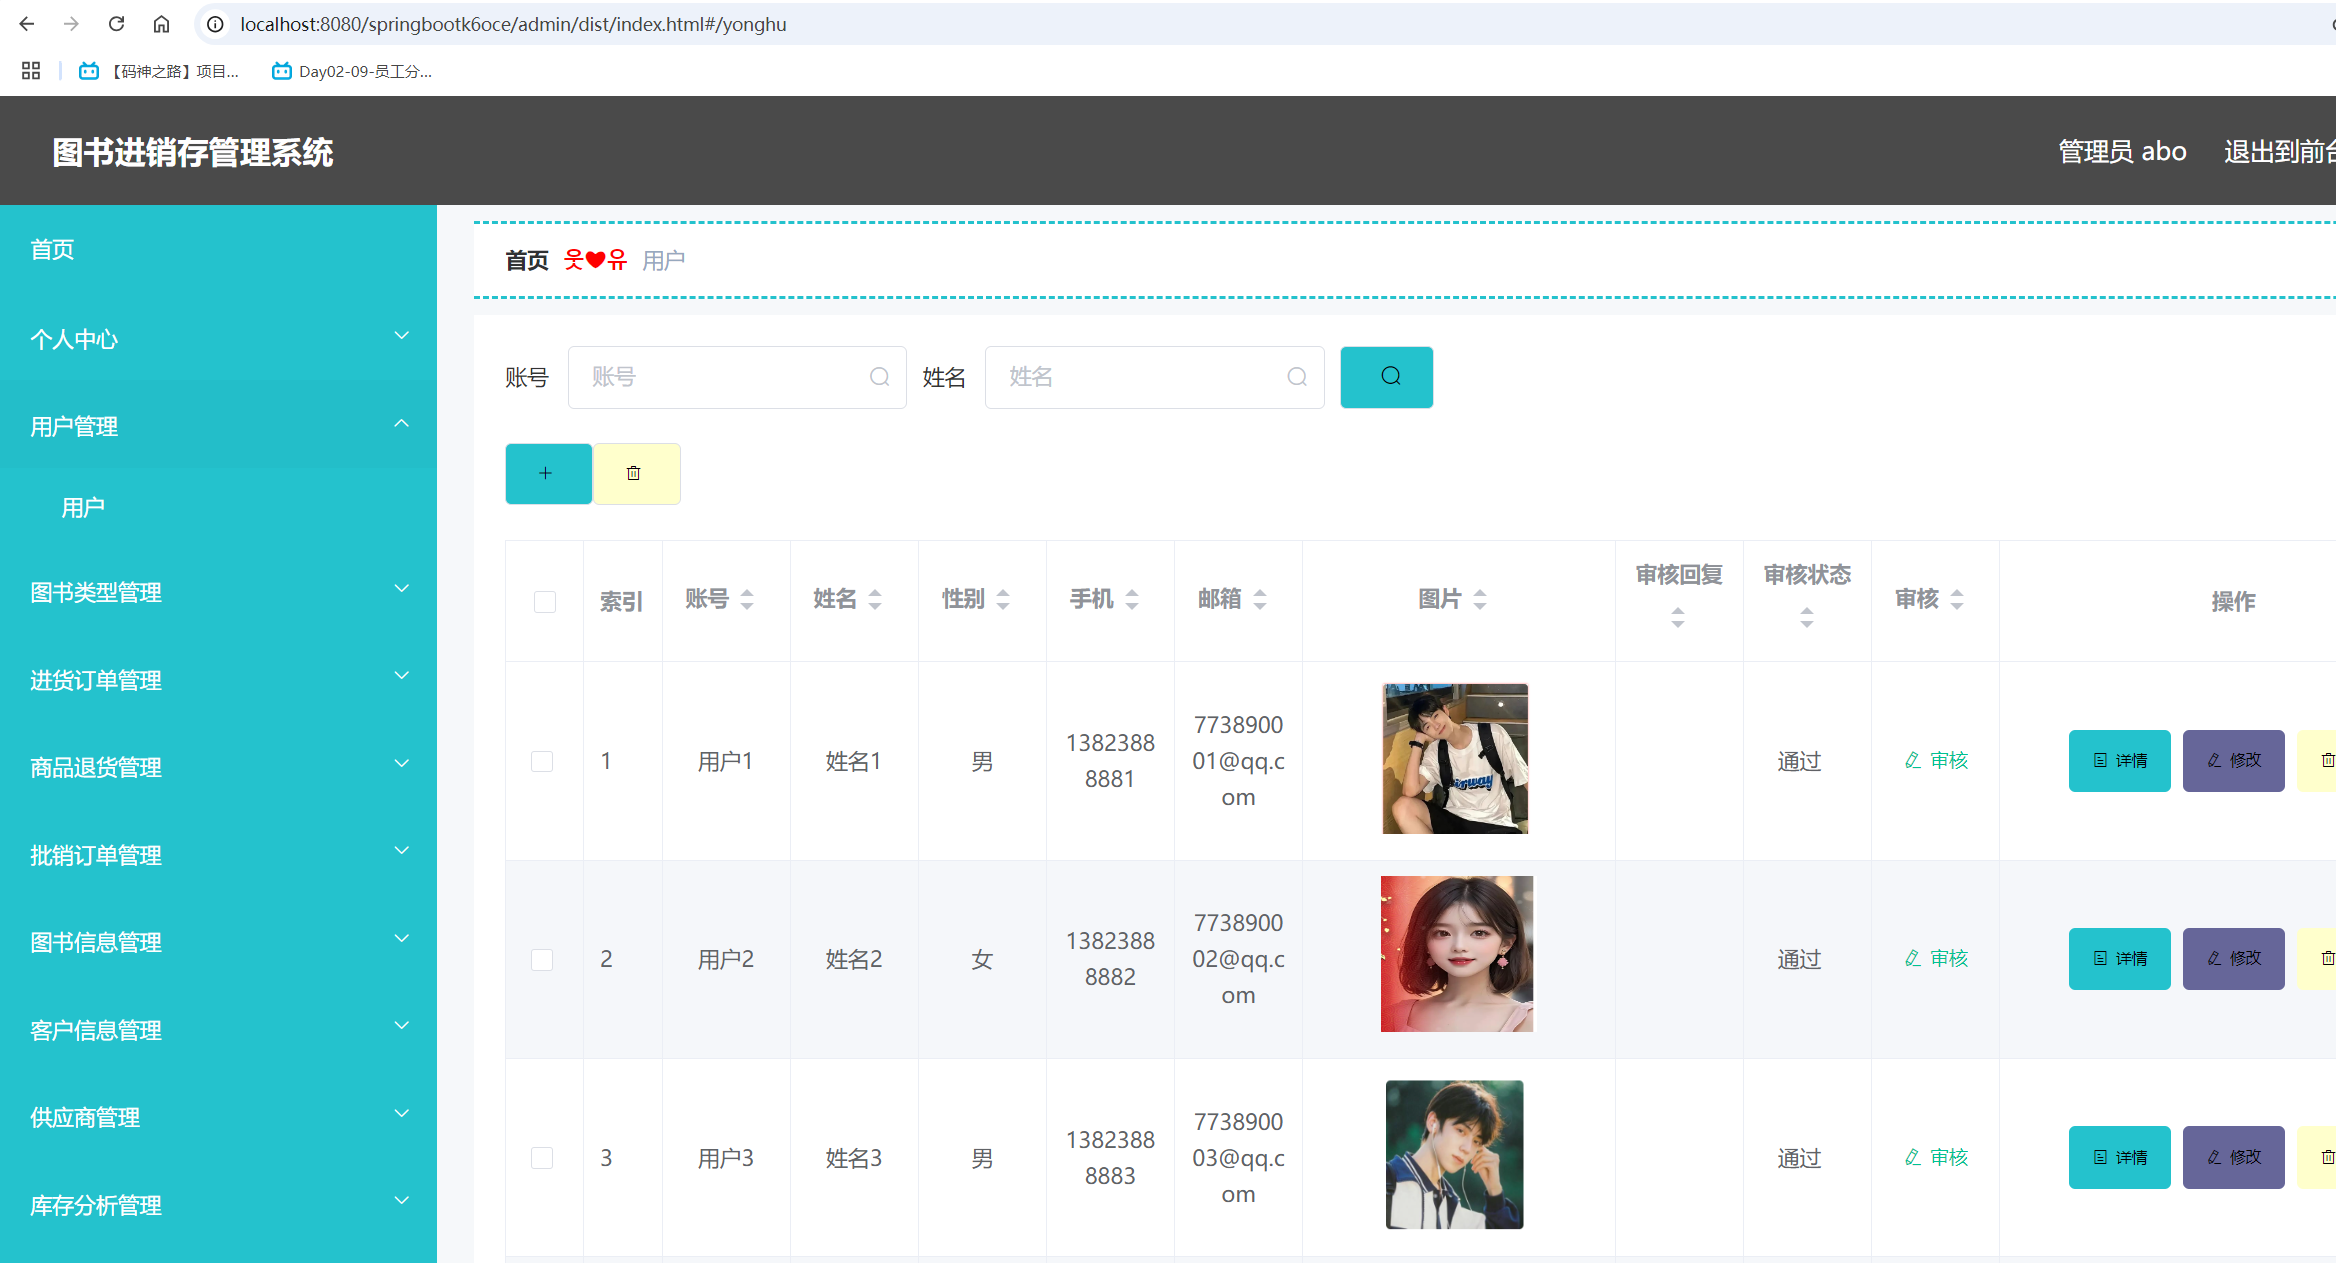2336x1263 pixels.
Task: Click 审核 pencil link for 用户1
Action: point(1936,761)
